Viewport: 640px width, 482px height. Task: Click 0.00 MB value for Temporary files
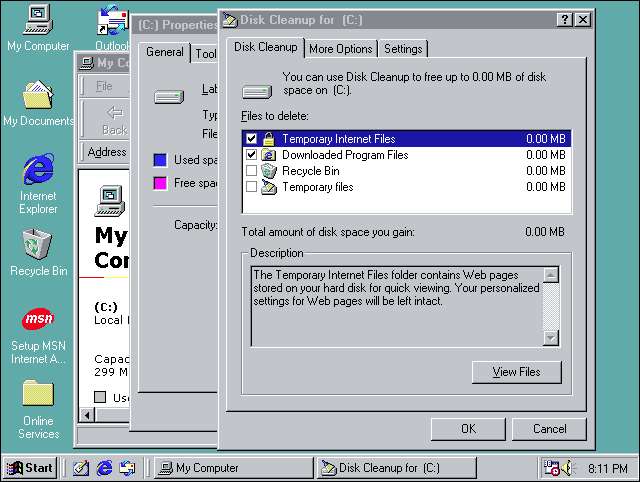(x=545, y=187)
